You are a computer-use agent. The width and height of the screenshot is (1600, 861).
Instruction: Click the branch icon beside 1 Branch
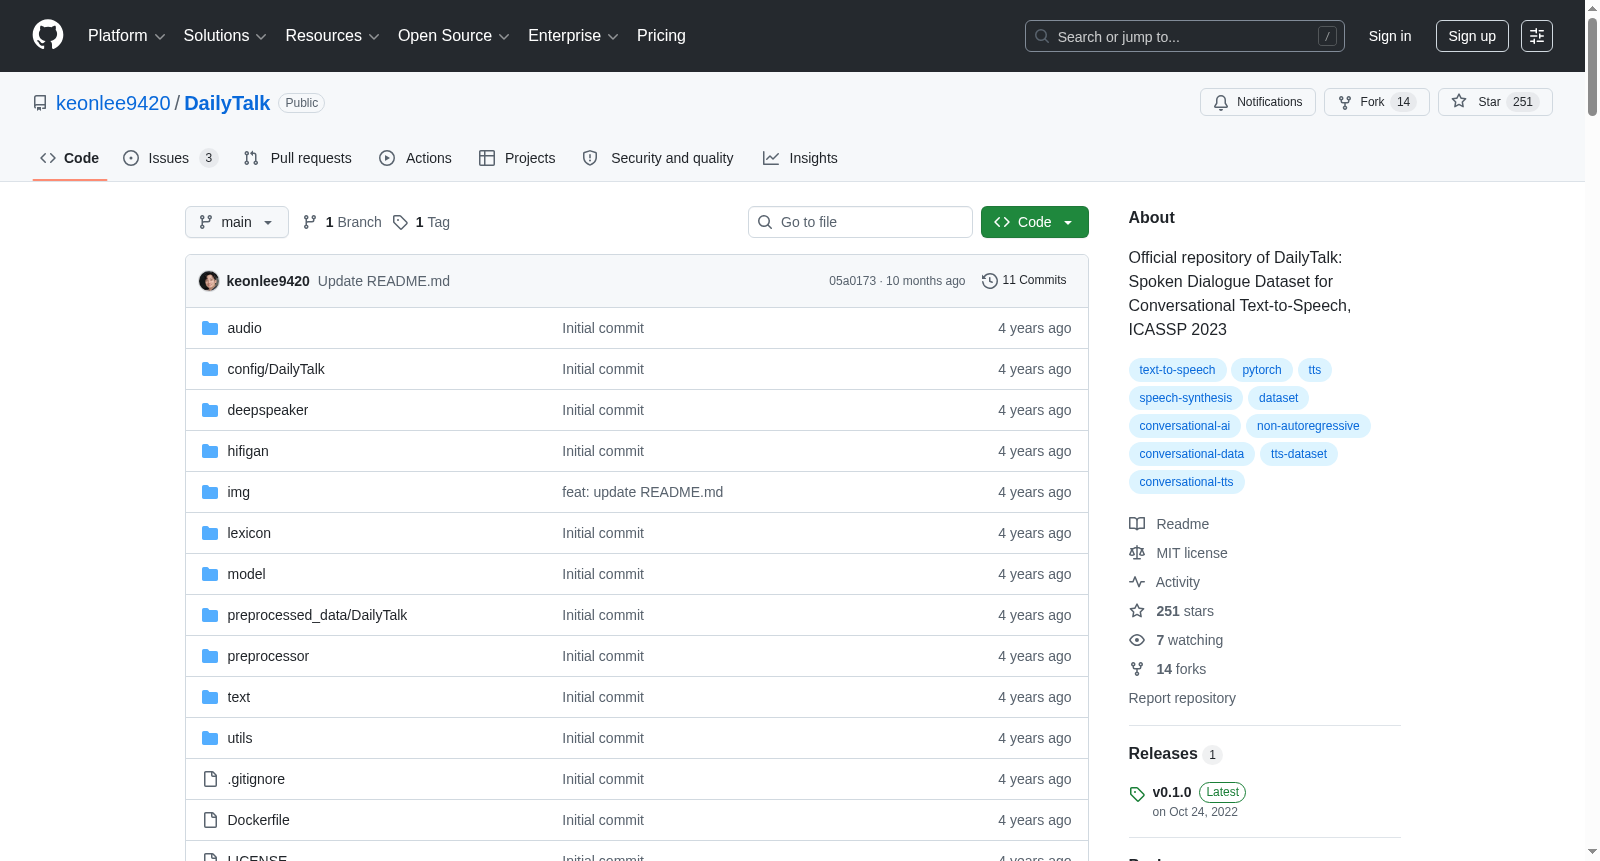point(310,222)
